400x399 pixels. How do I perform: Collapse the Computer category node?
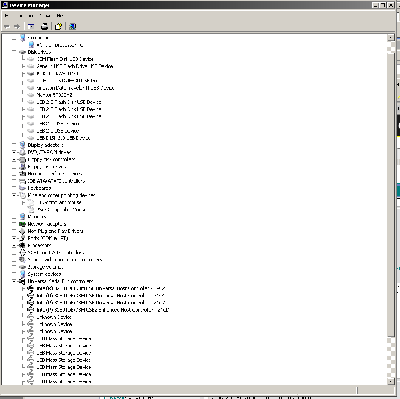click(x=14, y=38)
